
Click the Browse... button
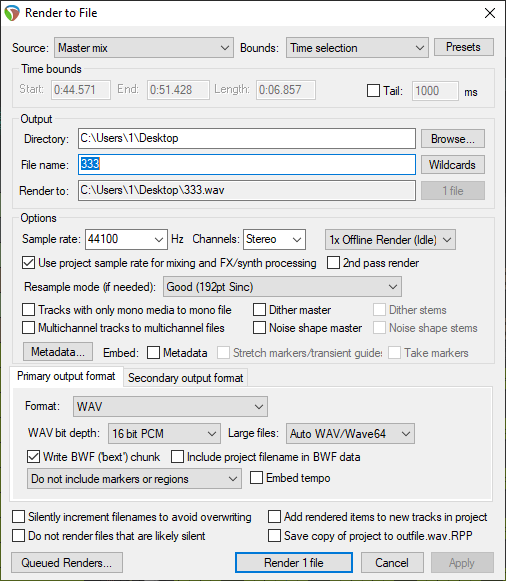click(x=453, y=139)
